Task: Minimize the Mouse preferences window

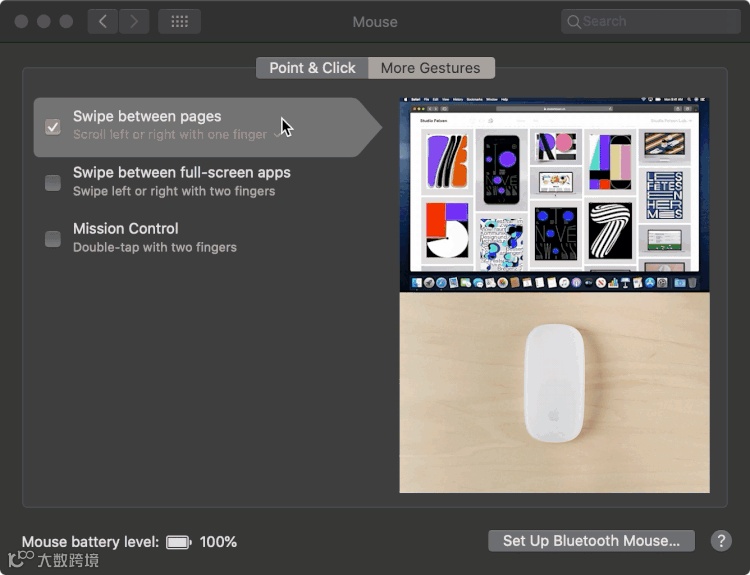Action: (44, 22)
